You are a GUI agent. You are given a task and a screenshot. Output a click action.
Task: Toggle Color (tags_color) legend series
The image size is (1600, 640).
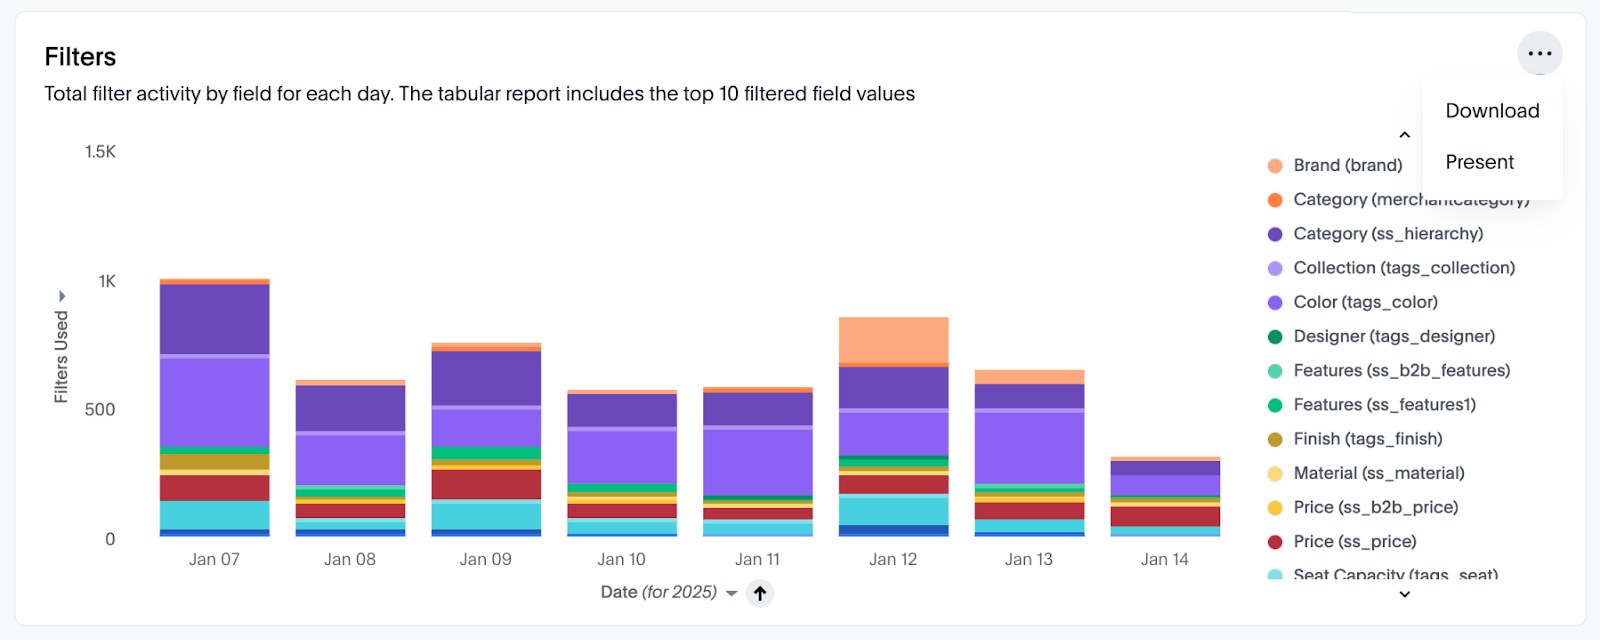pyautogui.click(x=1353, y=302)
